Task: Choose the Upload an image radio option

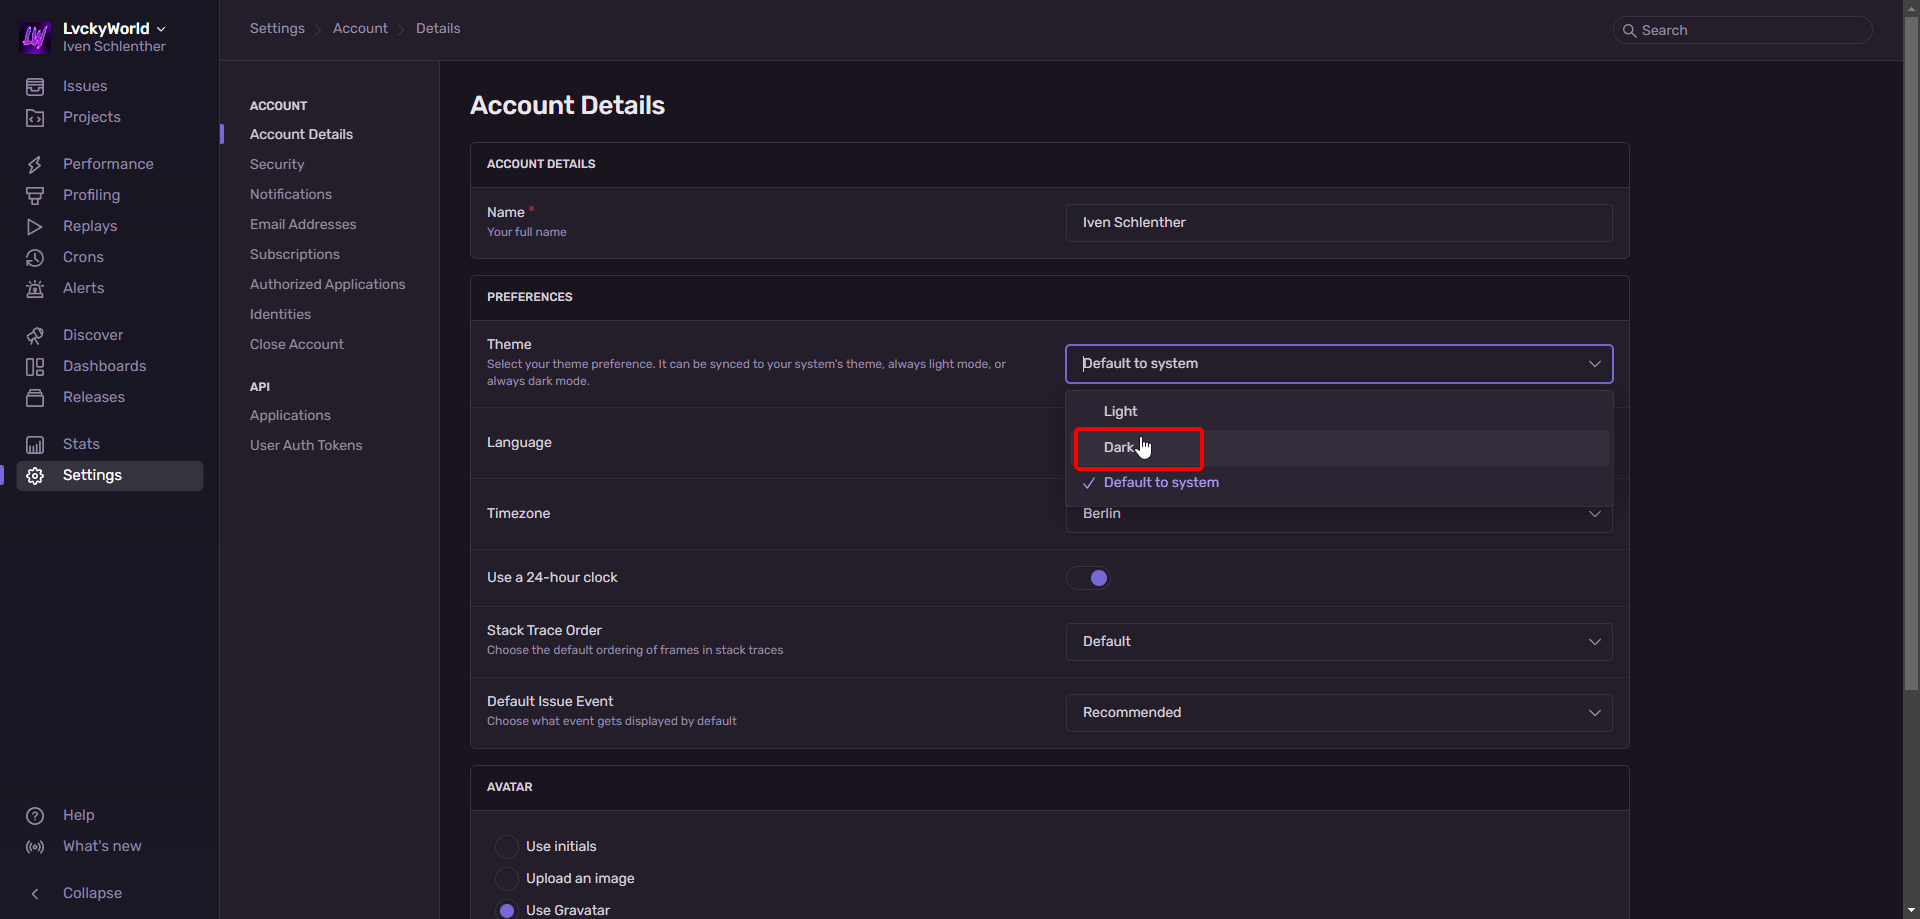Action: tap(507, 879)
